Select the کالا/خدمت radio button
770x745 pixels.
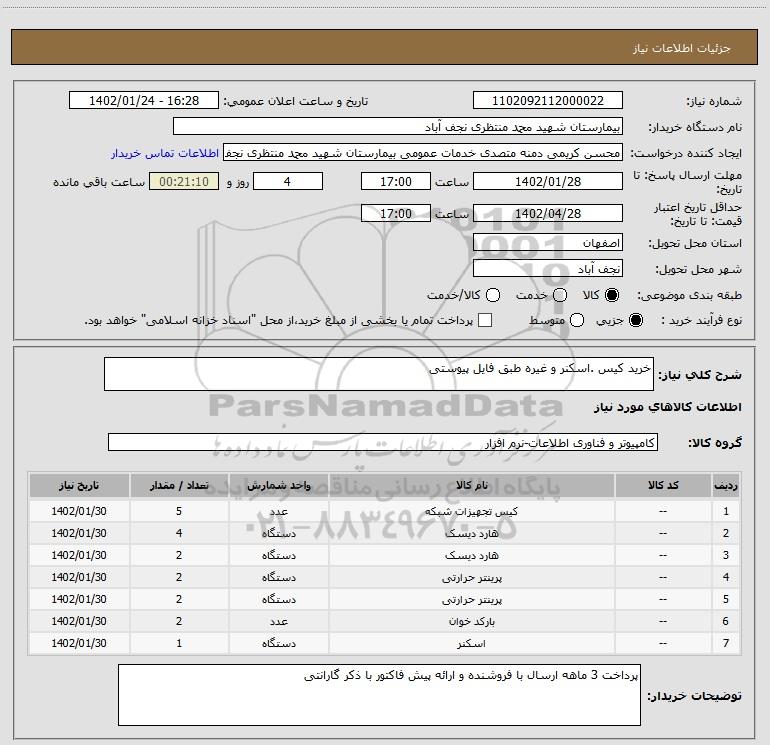[x=493, y=296]
